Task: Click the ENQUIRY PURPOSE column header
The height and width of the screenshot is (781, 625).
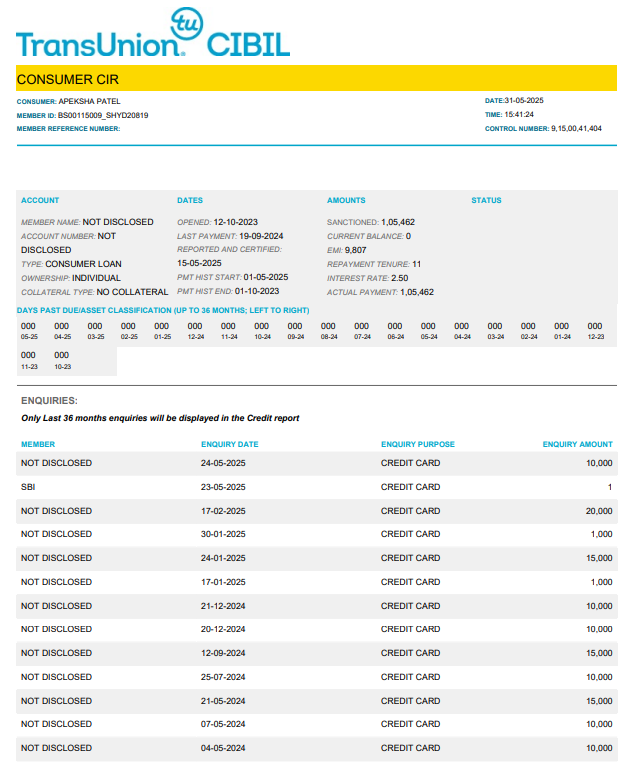Action: tap(417, 444)
